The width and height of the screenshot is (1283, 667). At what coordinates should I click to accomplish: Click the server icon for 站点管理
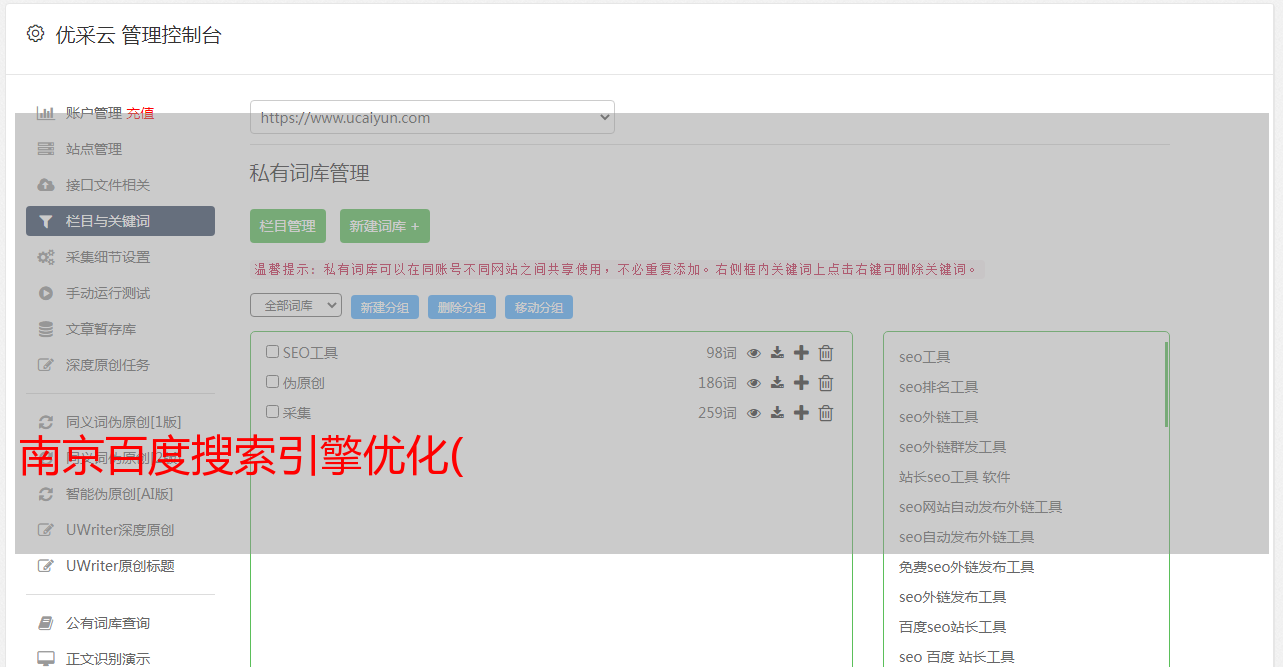(x=46, y=149)
